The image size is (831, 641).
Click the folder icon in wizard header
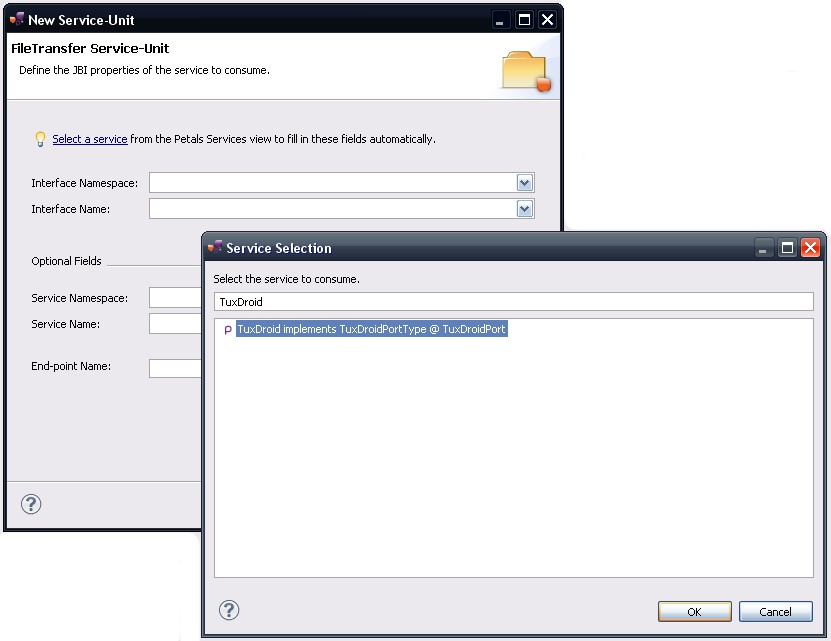(x=526, y=70)
